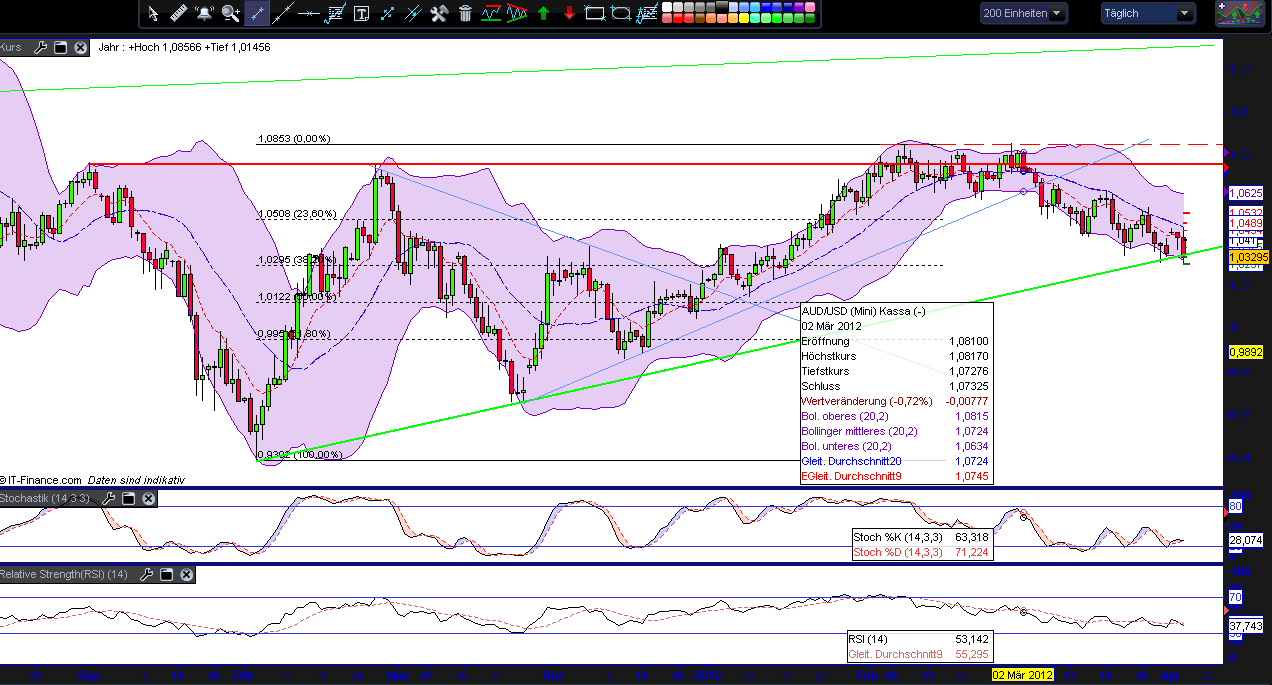1272x685 pixels.
Task: Open the alarm bell alert tool
Action: 205,13
